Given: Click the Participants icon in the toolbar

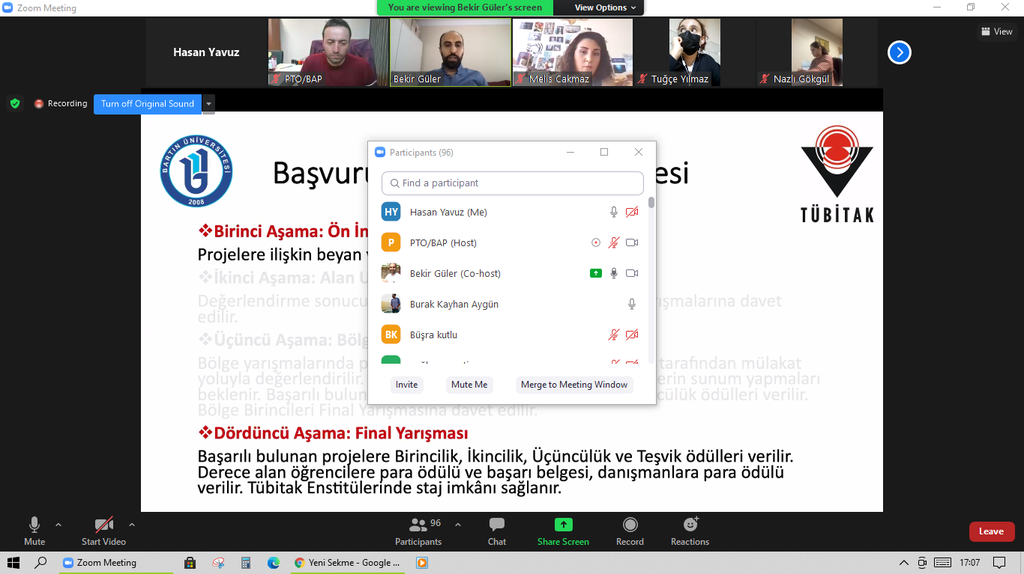Looking at the screenshot, I should coord(418,526).
